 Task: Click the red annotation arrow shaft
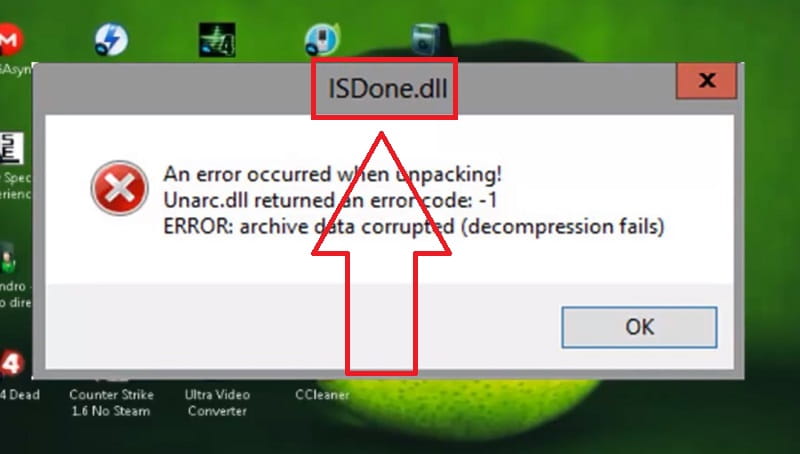point(382,312)
